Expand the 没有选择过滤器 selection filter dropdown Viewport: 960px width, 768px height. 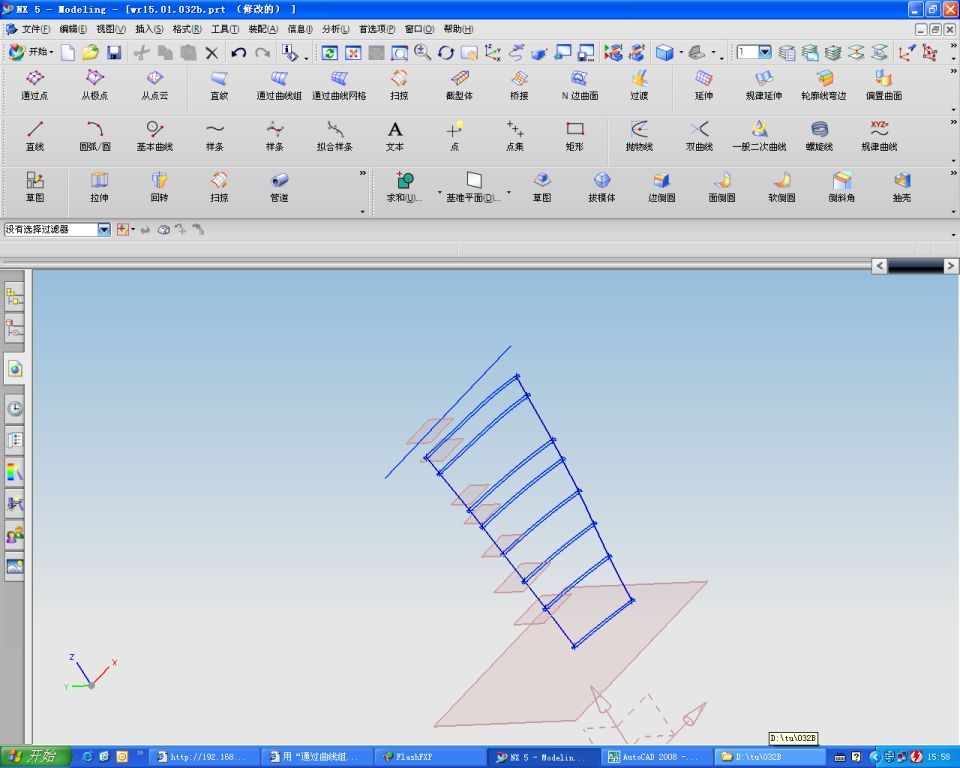[x=103, y=229]
